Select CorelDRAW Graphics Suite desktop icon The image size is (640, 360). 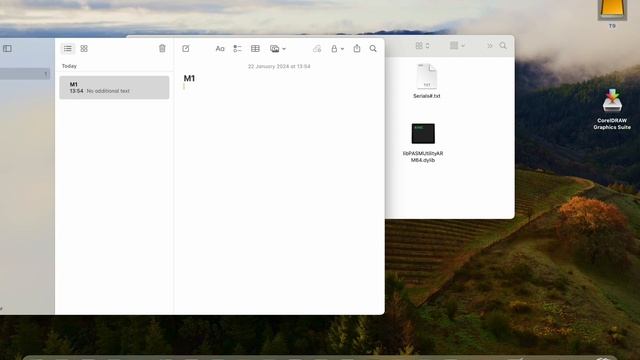pyautogui.click(x=612, y=109)
